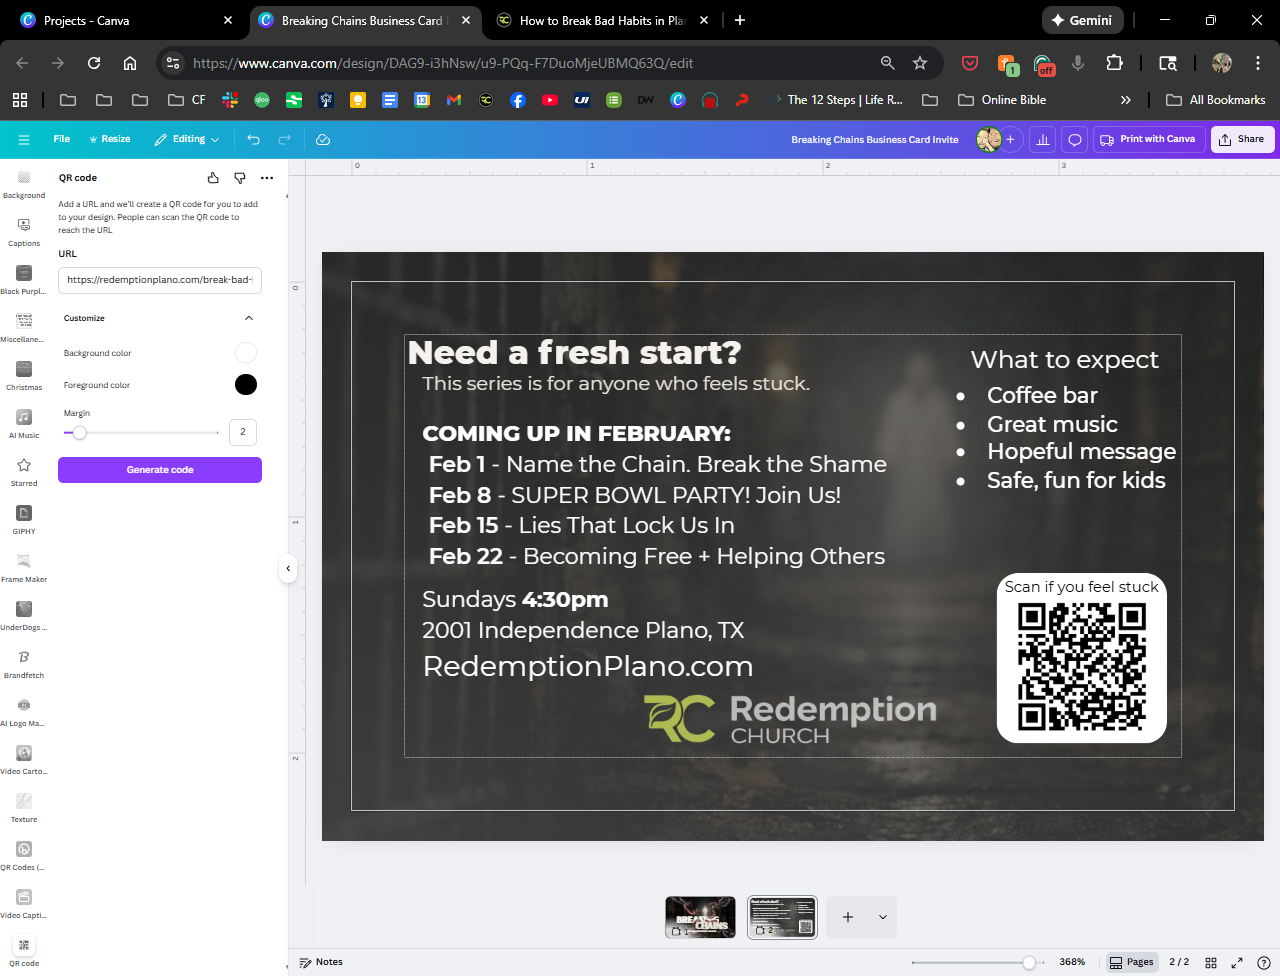Click the thumbs down feedback icon

pyautogui.click(x=240, y=178)
